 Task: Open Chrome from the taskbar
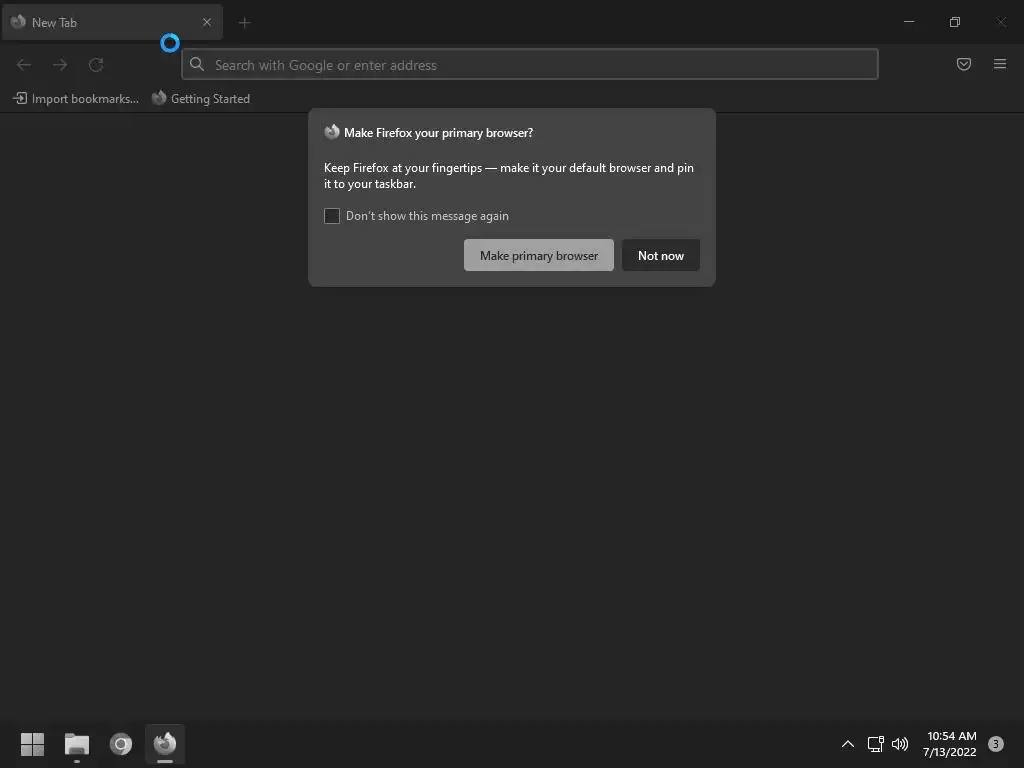121,744
